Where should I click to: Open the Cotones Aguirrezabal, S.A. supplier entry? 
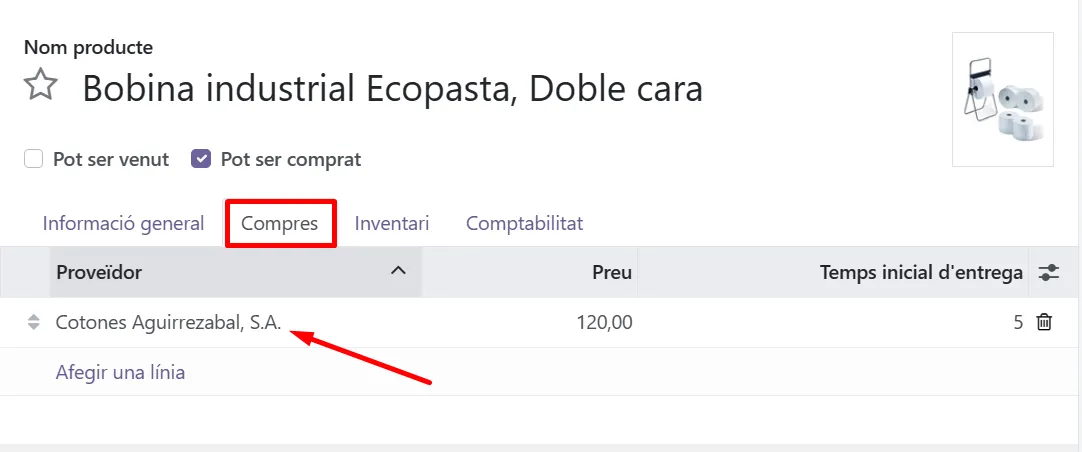pyautogui.click(x=168, y=322)
